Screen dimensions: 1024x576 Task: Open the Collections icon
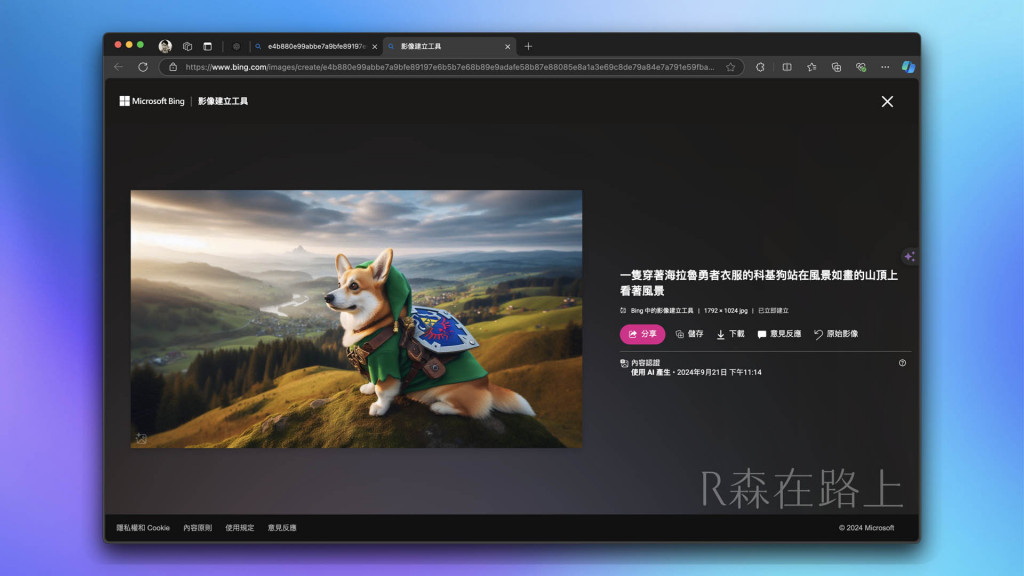point(837,67)
